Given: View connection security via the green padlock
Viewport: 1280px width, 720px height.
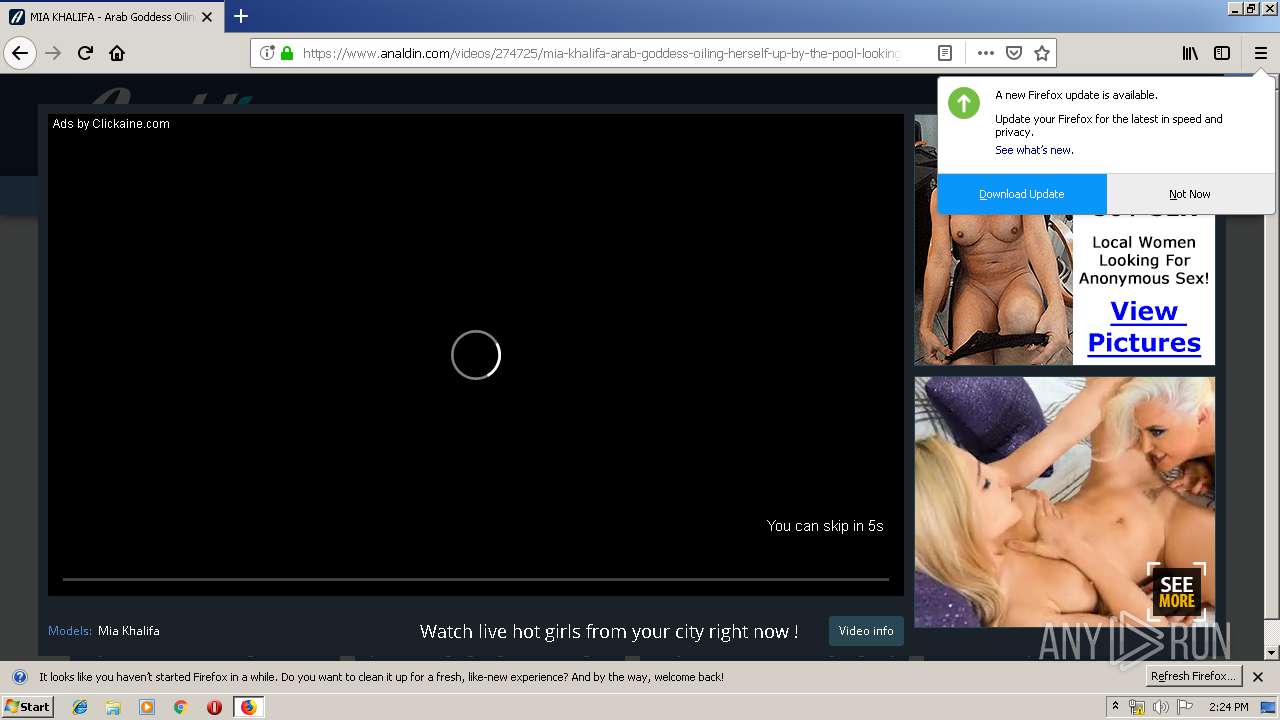Looking at the screenshot, I should click(287, 53).
